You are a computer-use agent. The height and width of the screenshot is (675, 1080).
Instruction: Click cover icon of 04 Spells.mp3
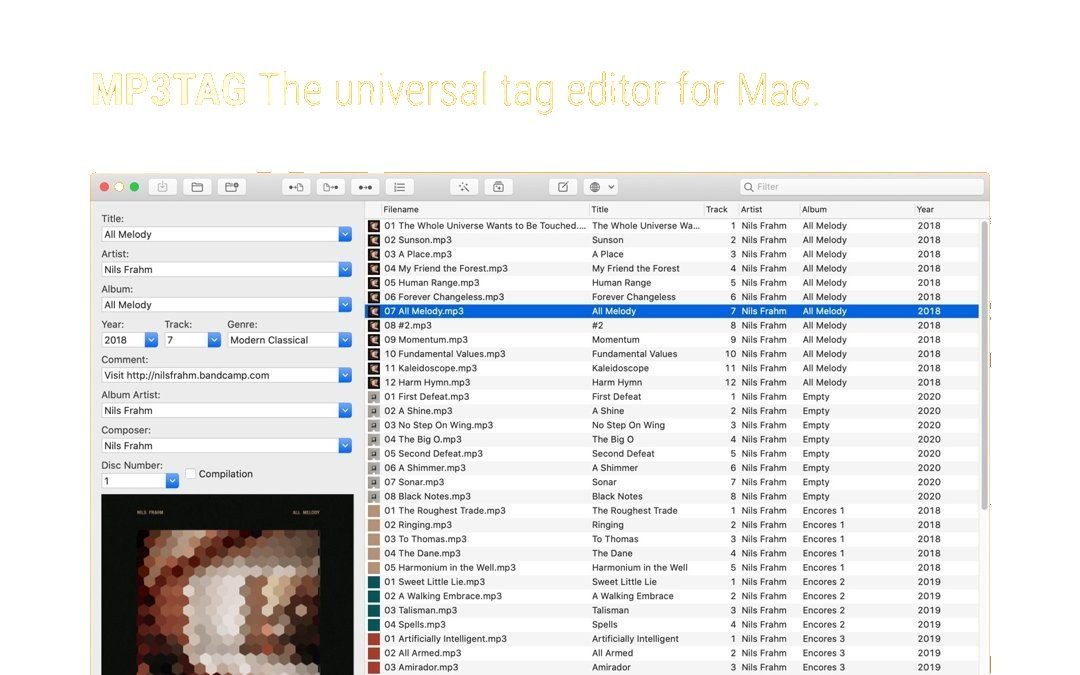(x=374, y=625)
